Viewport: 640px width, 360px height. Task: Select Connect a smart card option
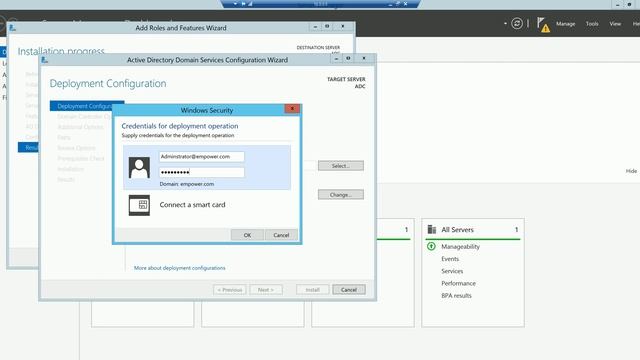[x=192, y=205]
